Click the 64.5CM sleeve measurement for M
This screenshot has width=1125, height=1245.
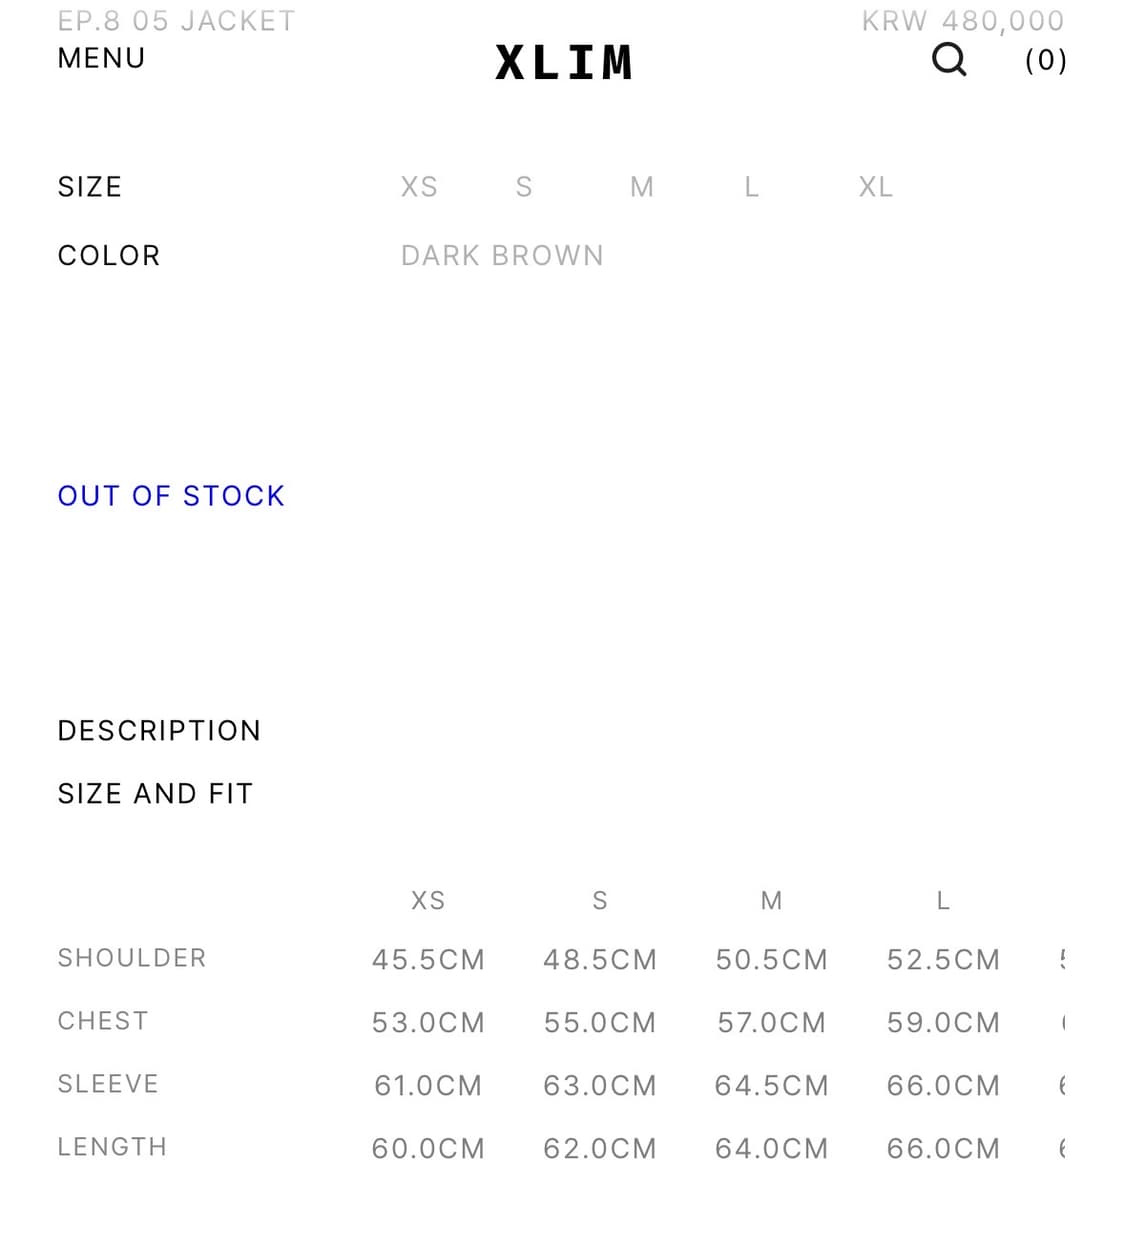(771, 1085)
